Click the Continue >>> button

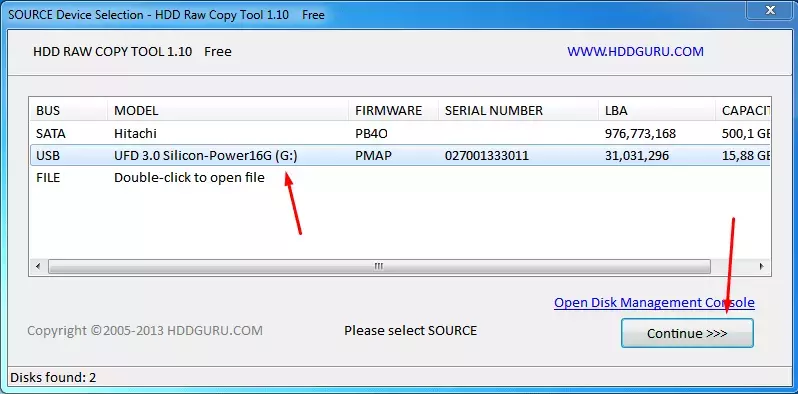click(x=687, y=333)
